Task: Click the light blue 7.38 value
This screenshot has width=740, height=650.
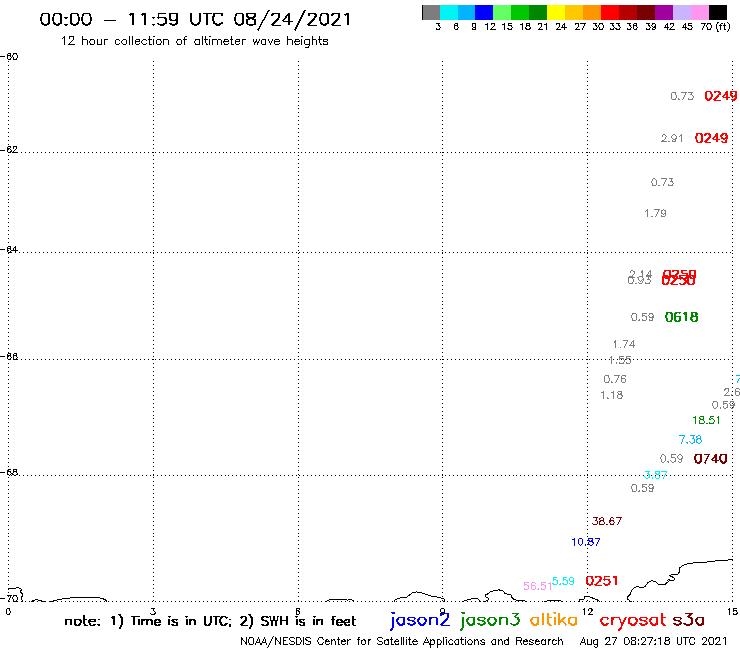Action: [x=690, y=439]
